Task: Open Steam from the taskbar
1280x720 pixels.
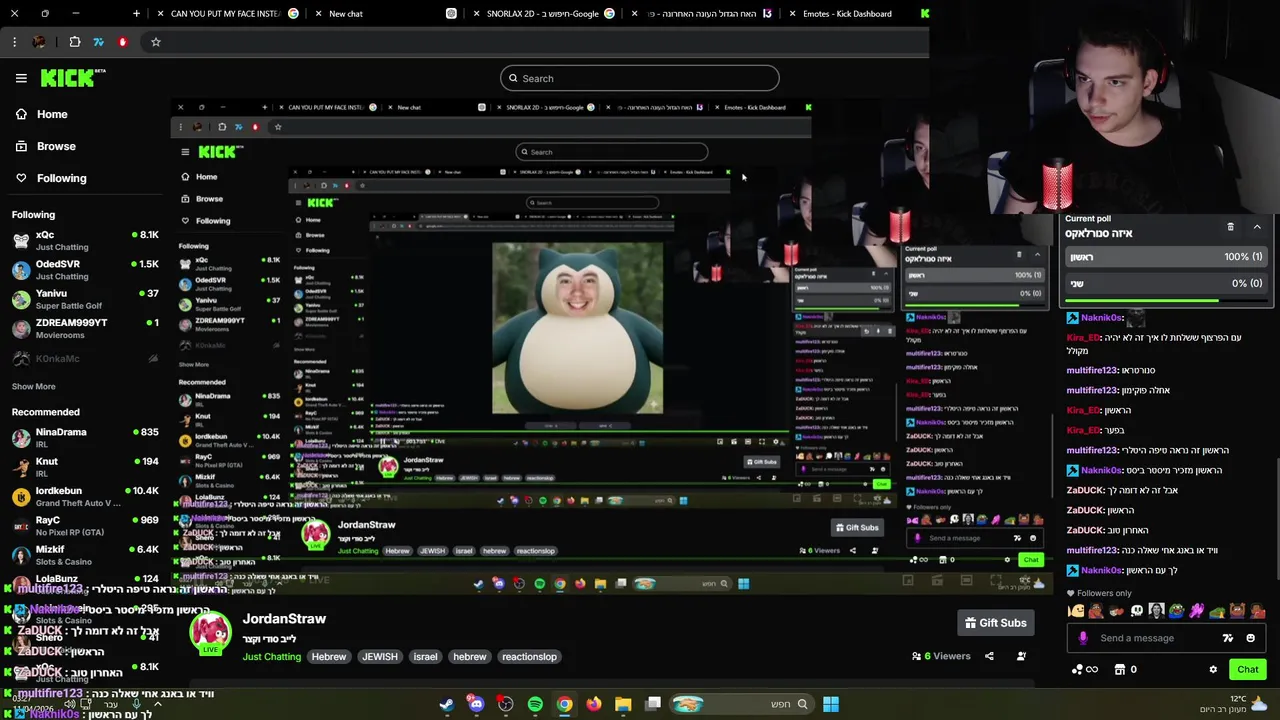Action: pos(446,704)
